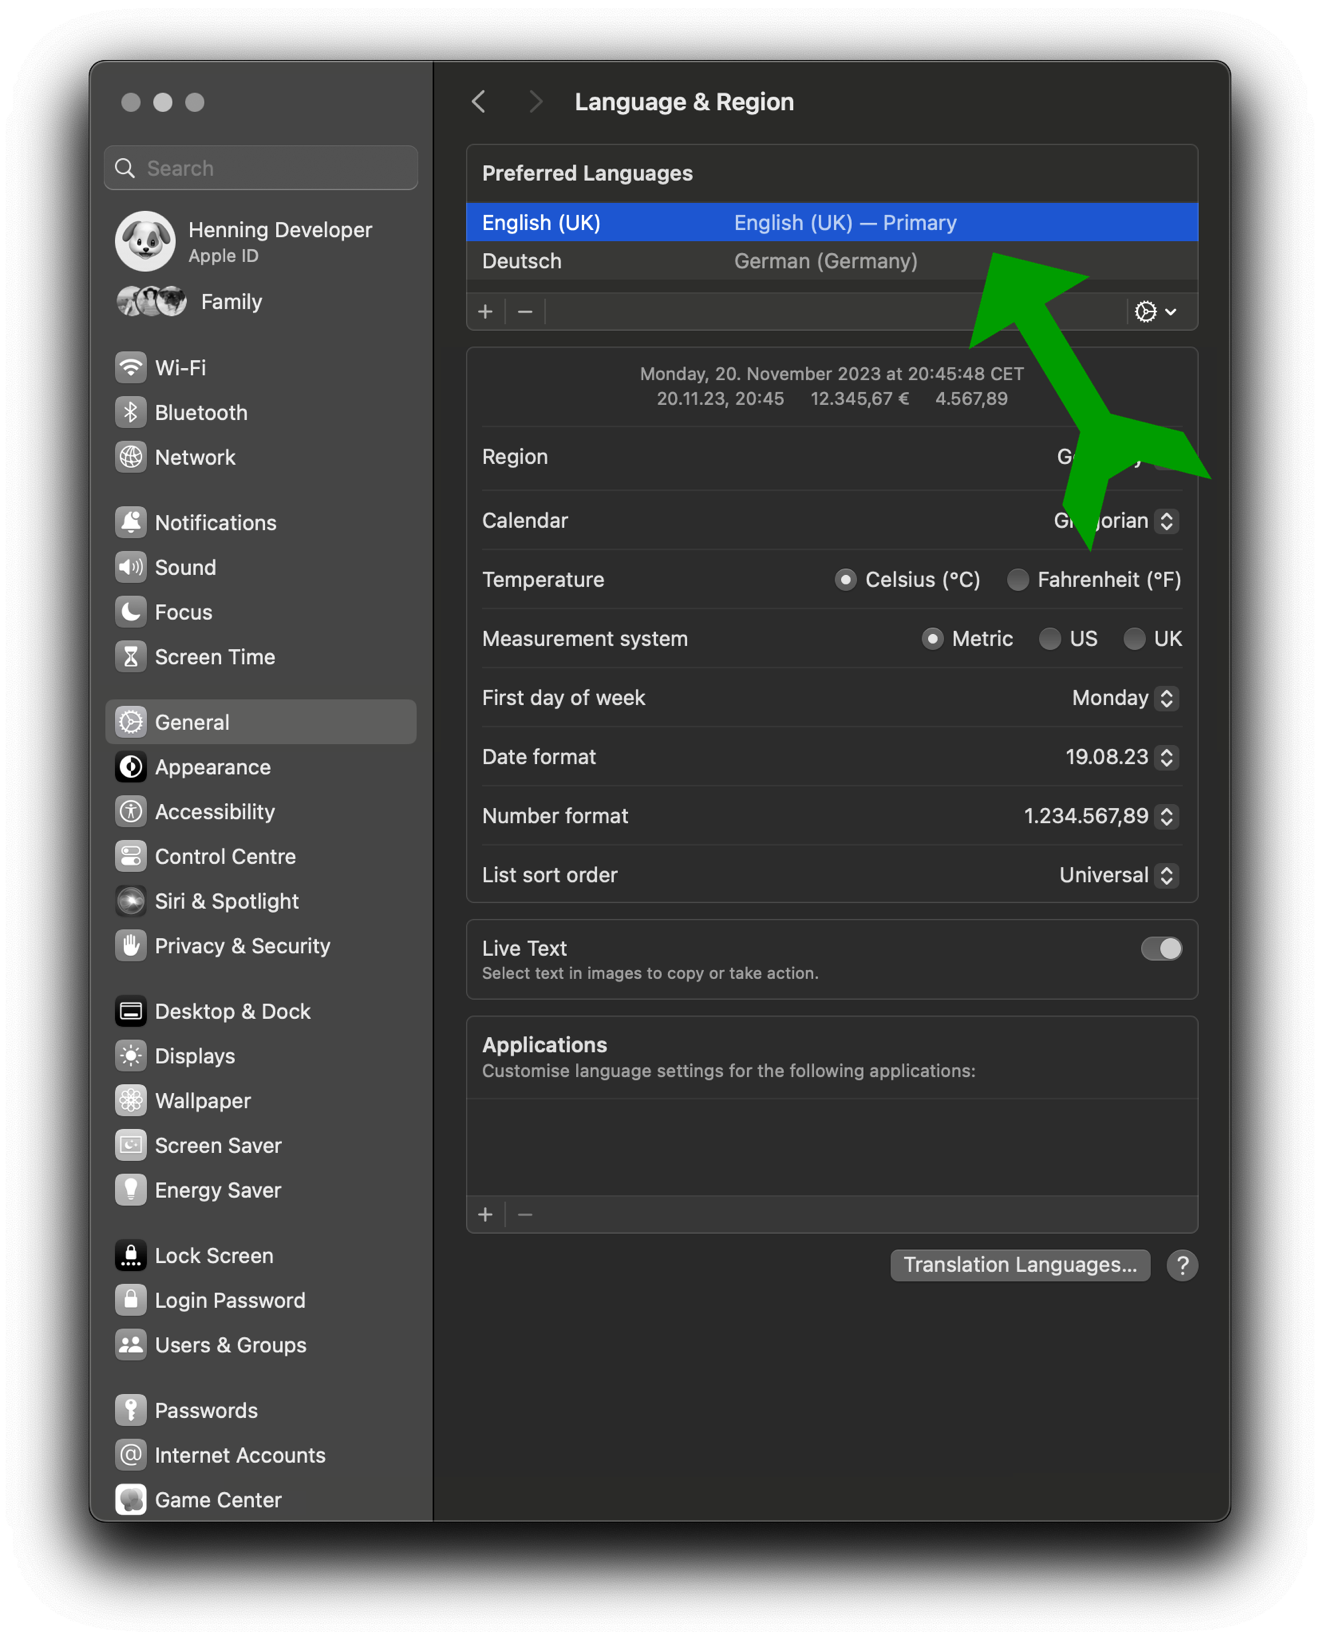Go back with the left chevron
The width and height of the screenshot is (1320, 1640).
point(480,102)
